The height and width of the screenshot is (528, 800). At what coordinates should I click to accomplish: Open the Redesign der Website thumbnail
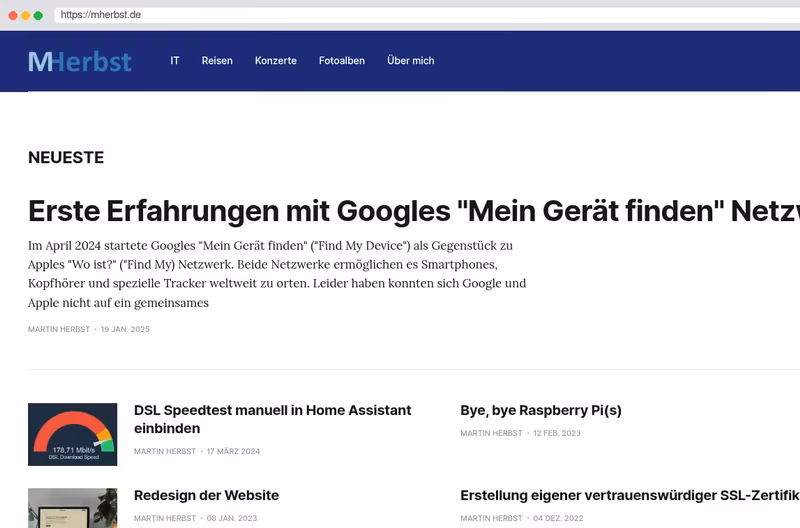point(72,508)
